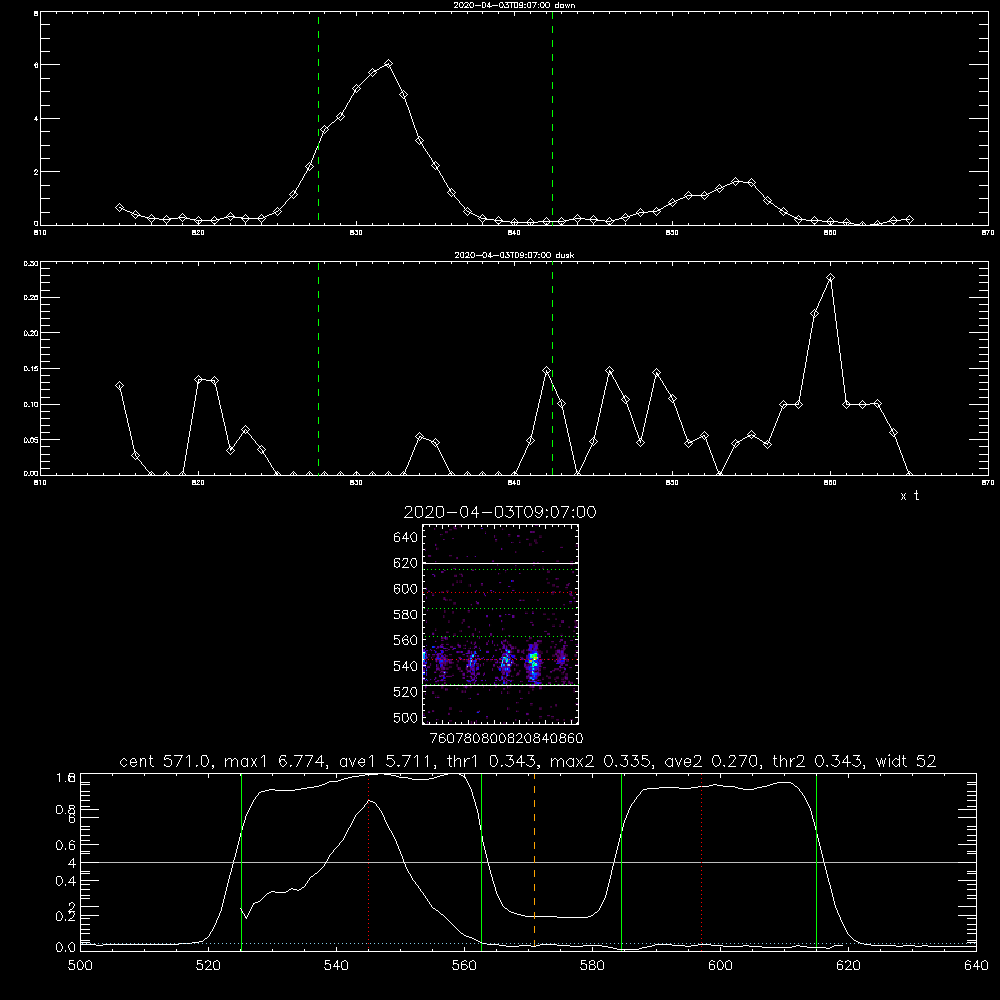Viewport: 1000px width, 1000px height.
Task: Click the 'x t' label below the dusk plot
Action: pyautogui.click(x=909, y=496)
